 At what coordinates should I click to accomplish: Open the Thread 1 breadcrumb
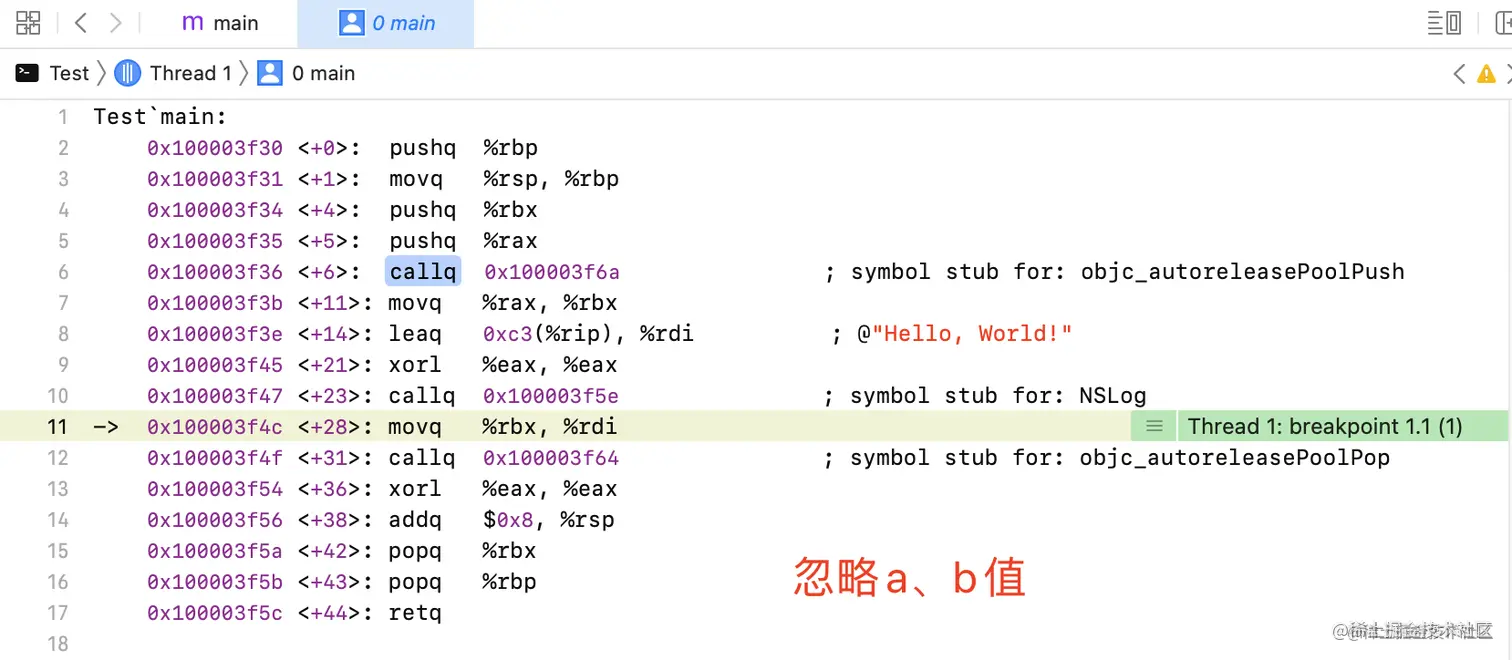[190, 73]
